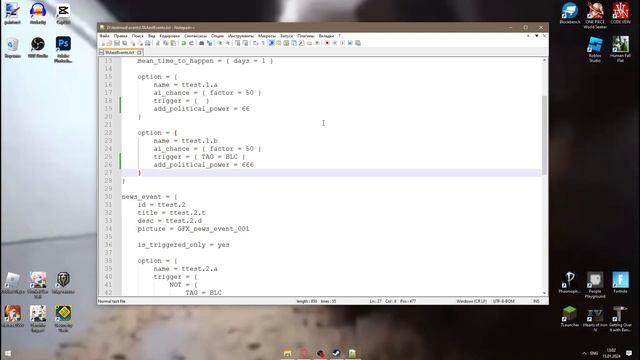The width and height of the screenshot is (640, 360).
Task: Open the Опции menu
Action: (x=217, y=36)
